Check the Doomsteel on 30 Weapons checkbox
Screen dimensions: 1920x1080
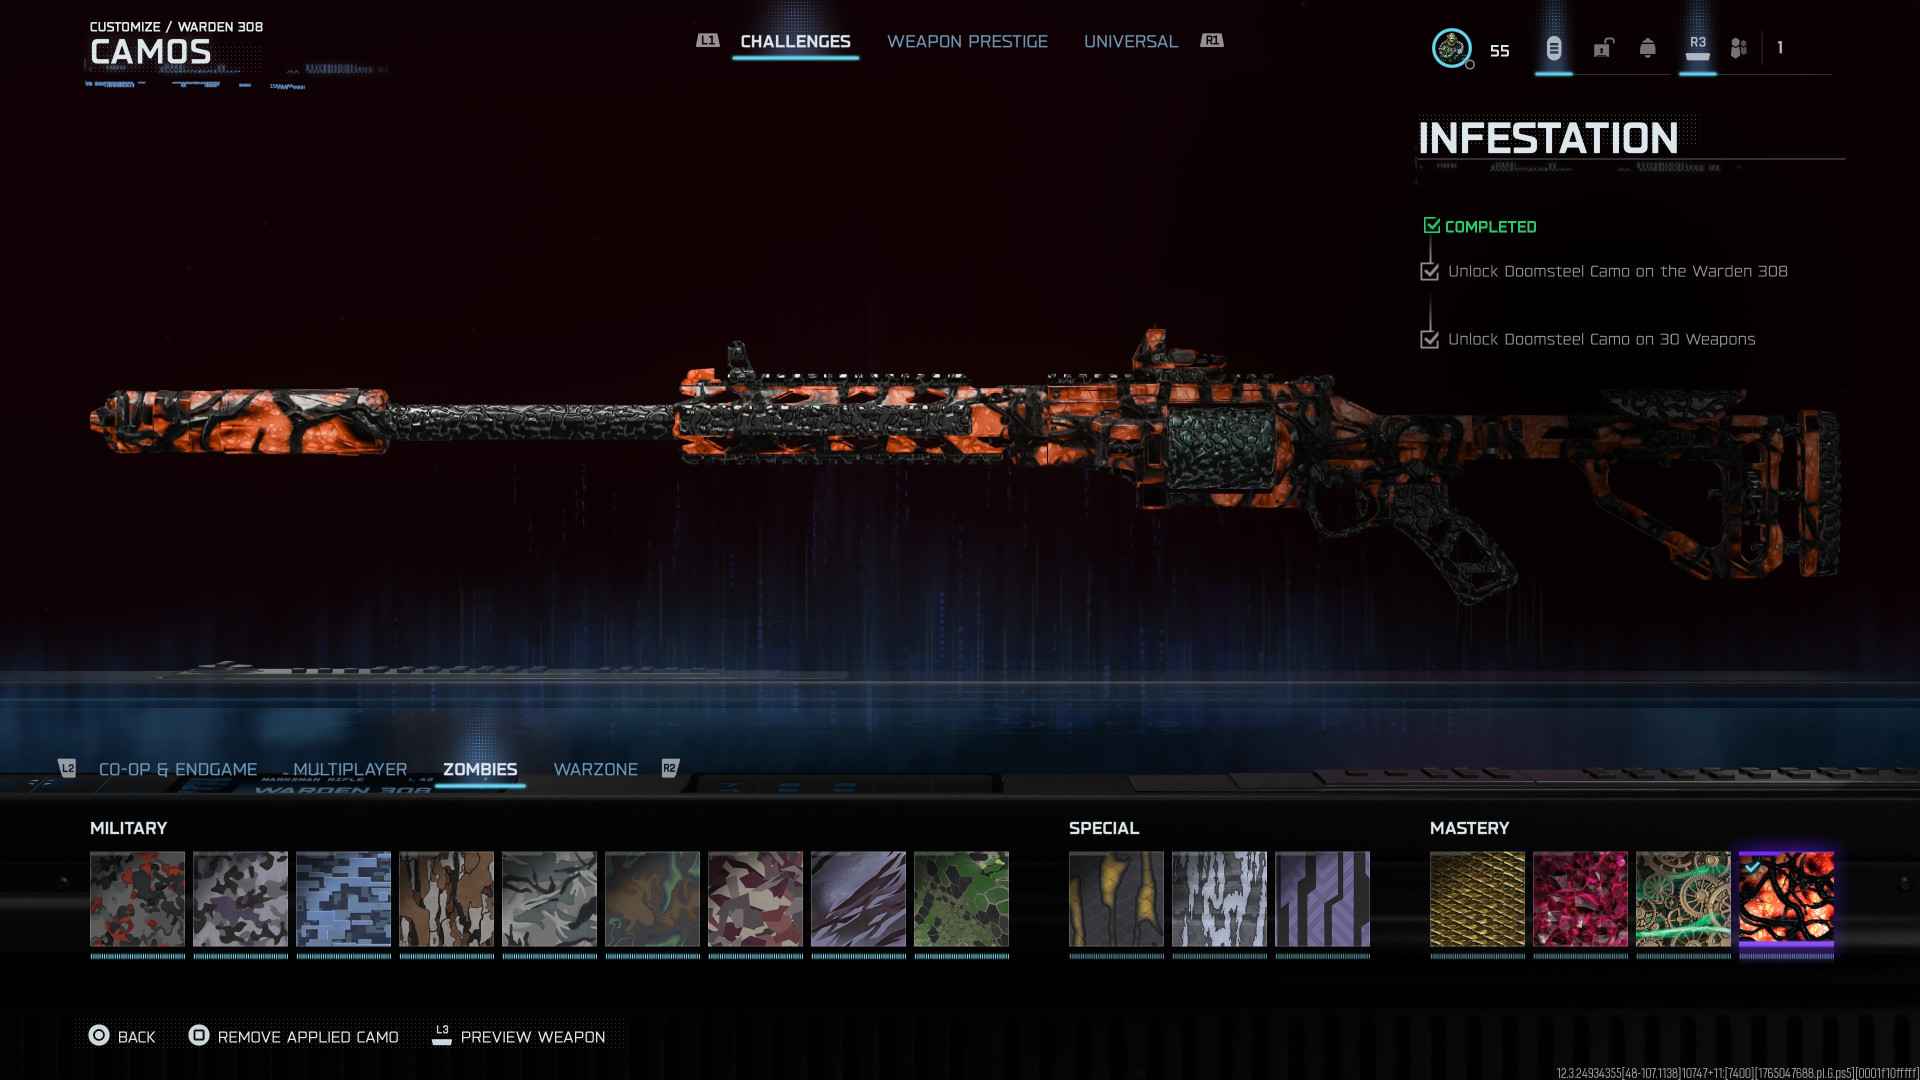(1430, 339)
